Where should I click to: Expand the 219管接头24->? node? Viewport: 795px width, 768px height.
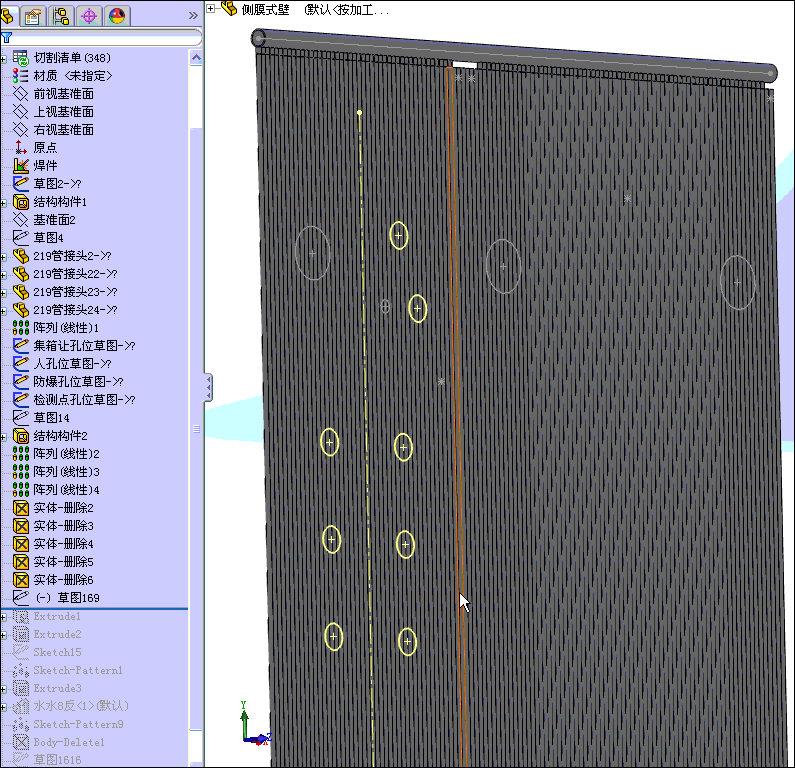pyautogui.click(x=3, y=311)
